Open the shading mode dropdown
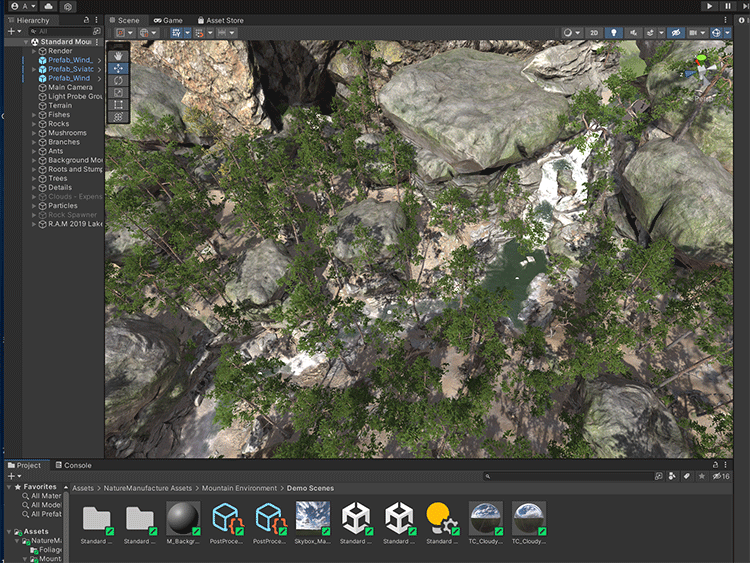Viewport: 750px width, 566px height. coord(571,33)
